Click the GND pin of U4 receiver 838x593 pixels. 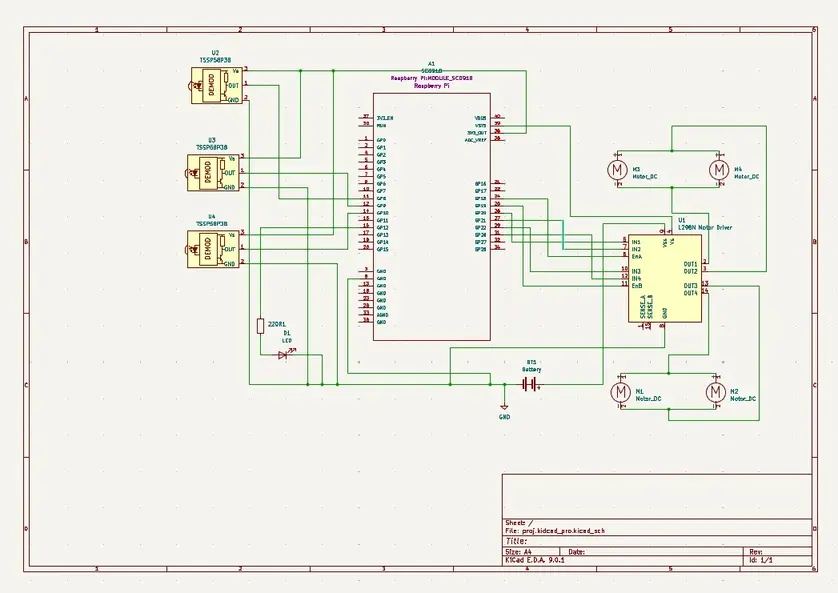[x=229, y=264]
